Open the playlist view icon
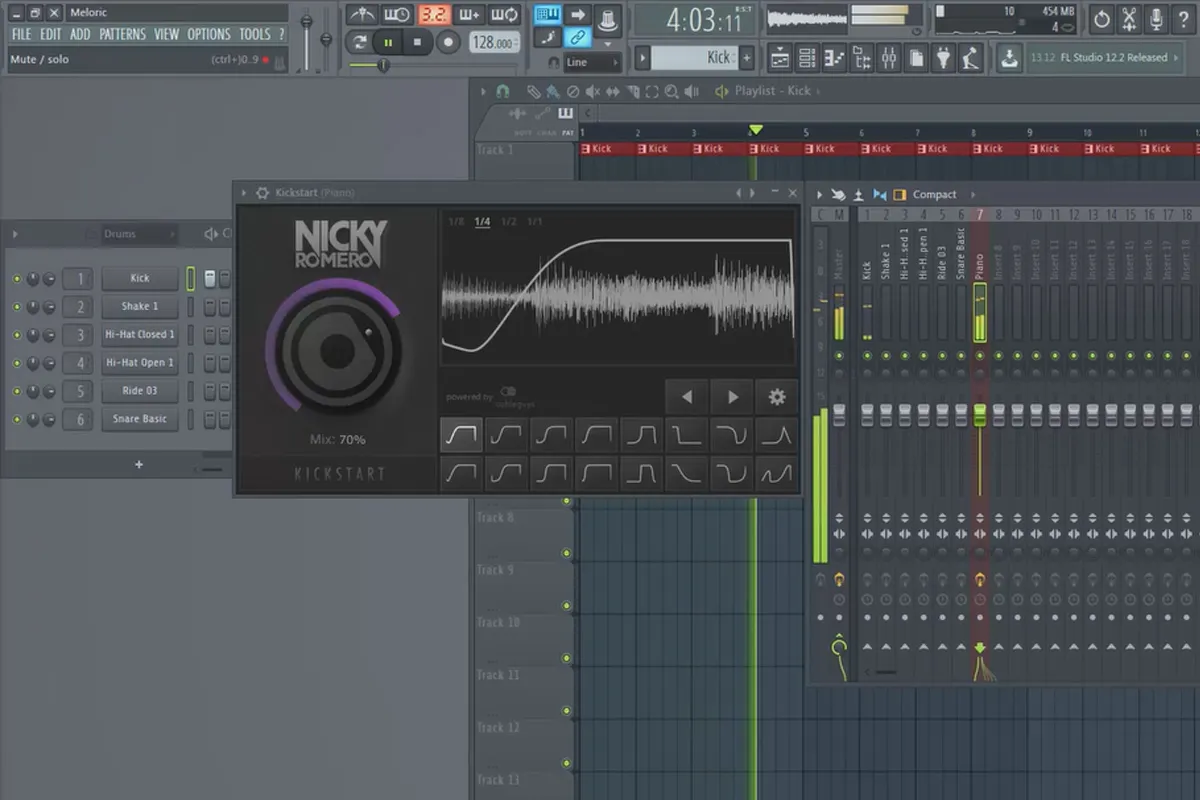Viewport: 1200px width, 800px height. coord(779,58)
